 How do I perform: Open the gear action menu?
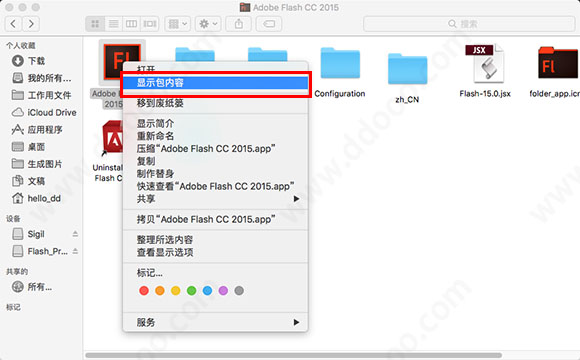coord(208,24)
